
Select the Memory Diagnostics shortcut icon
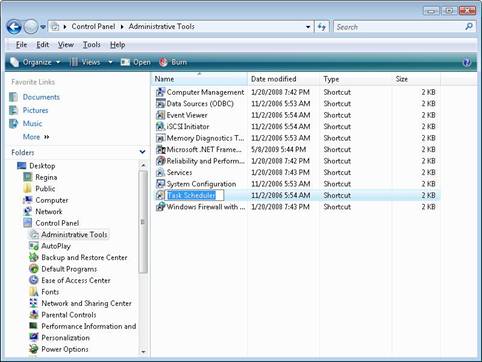click(161, 138)
